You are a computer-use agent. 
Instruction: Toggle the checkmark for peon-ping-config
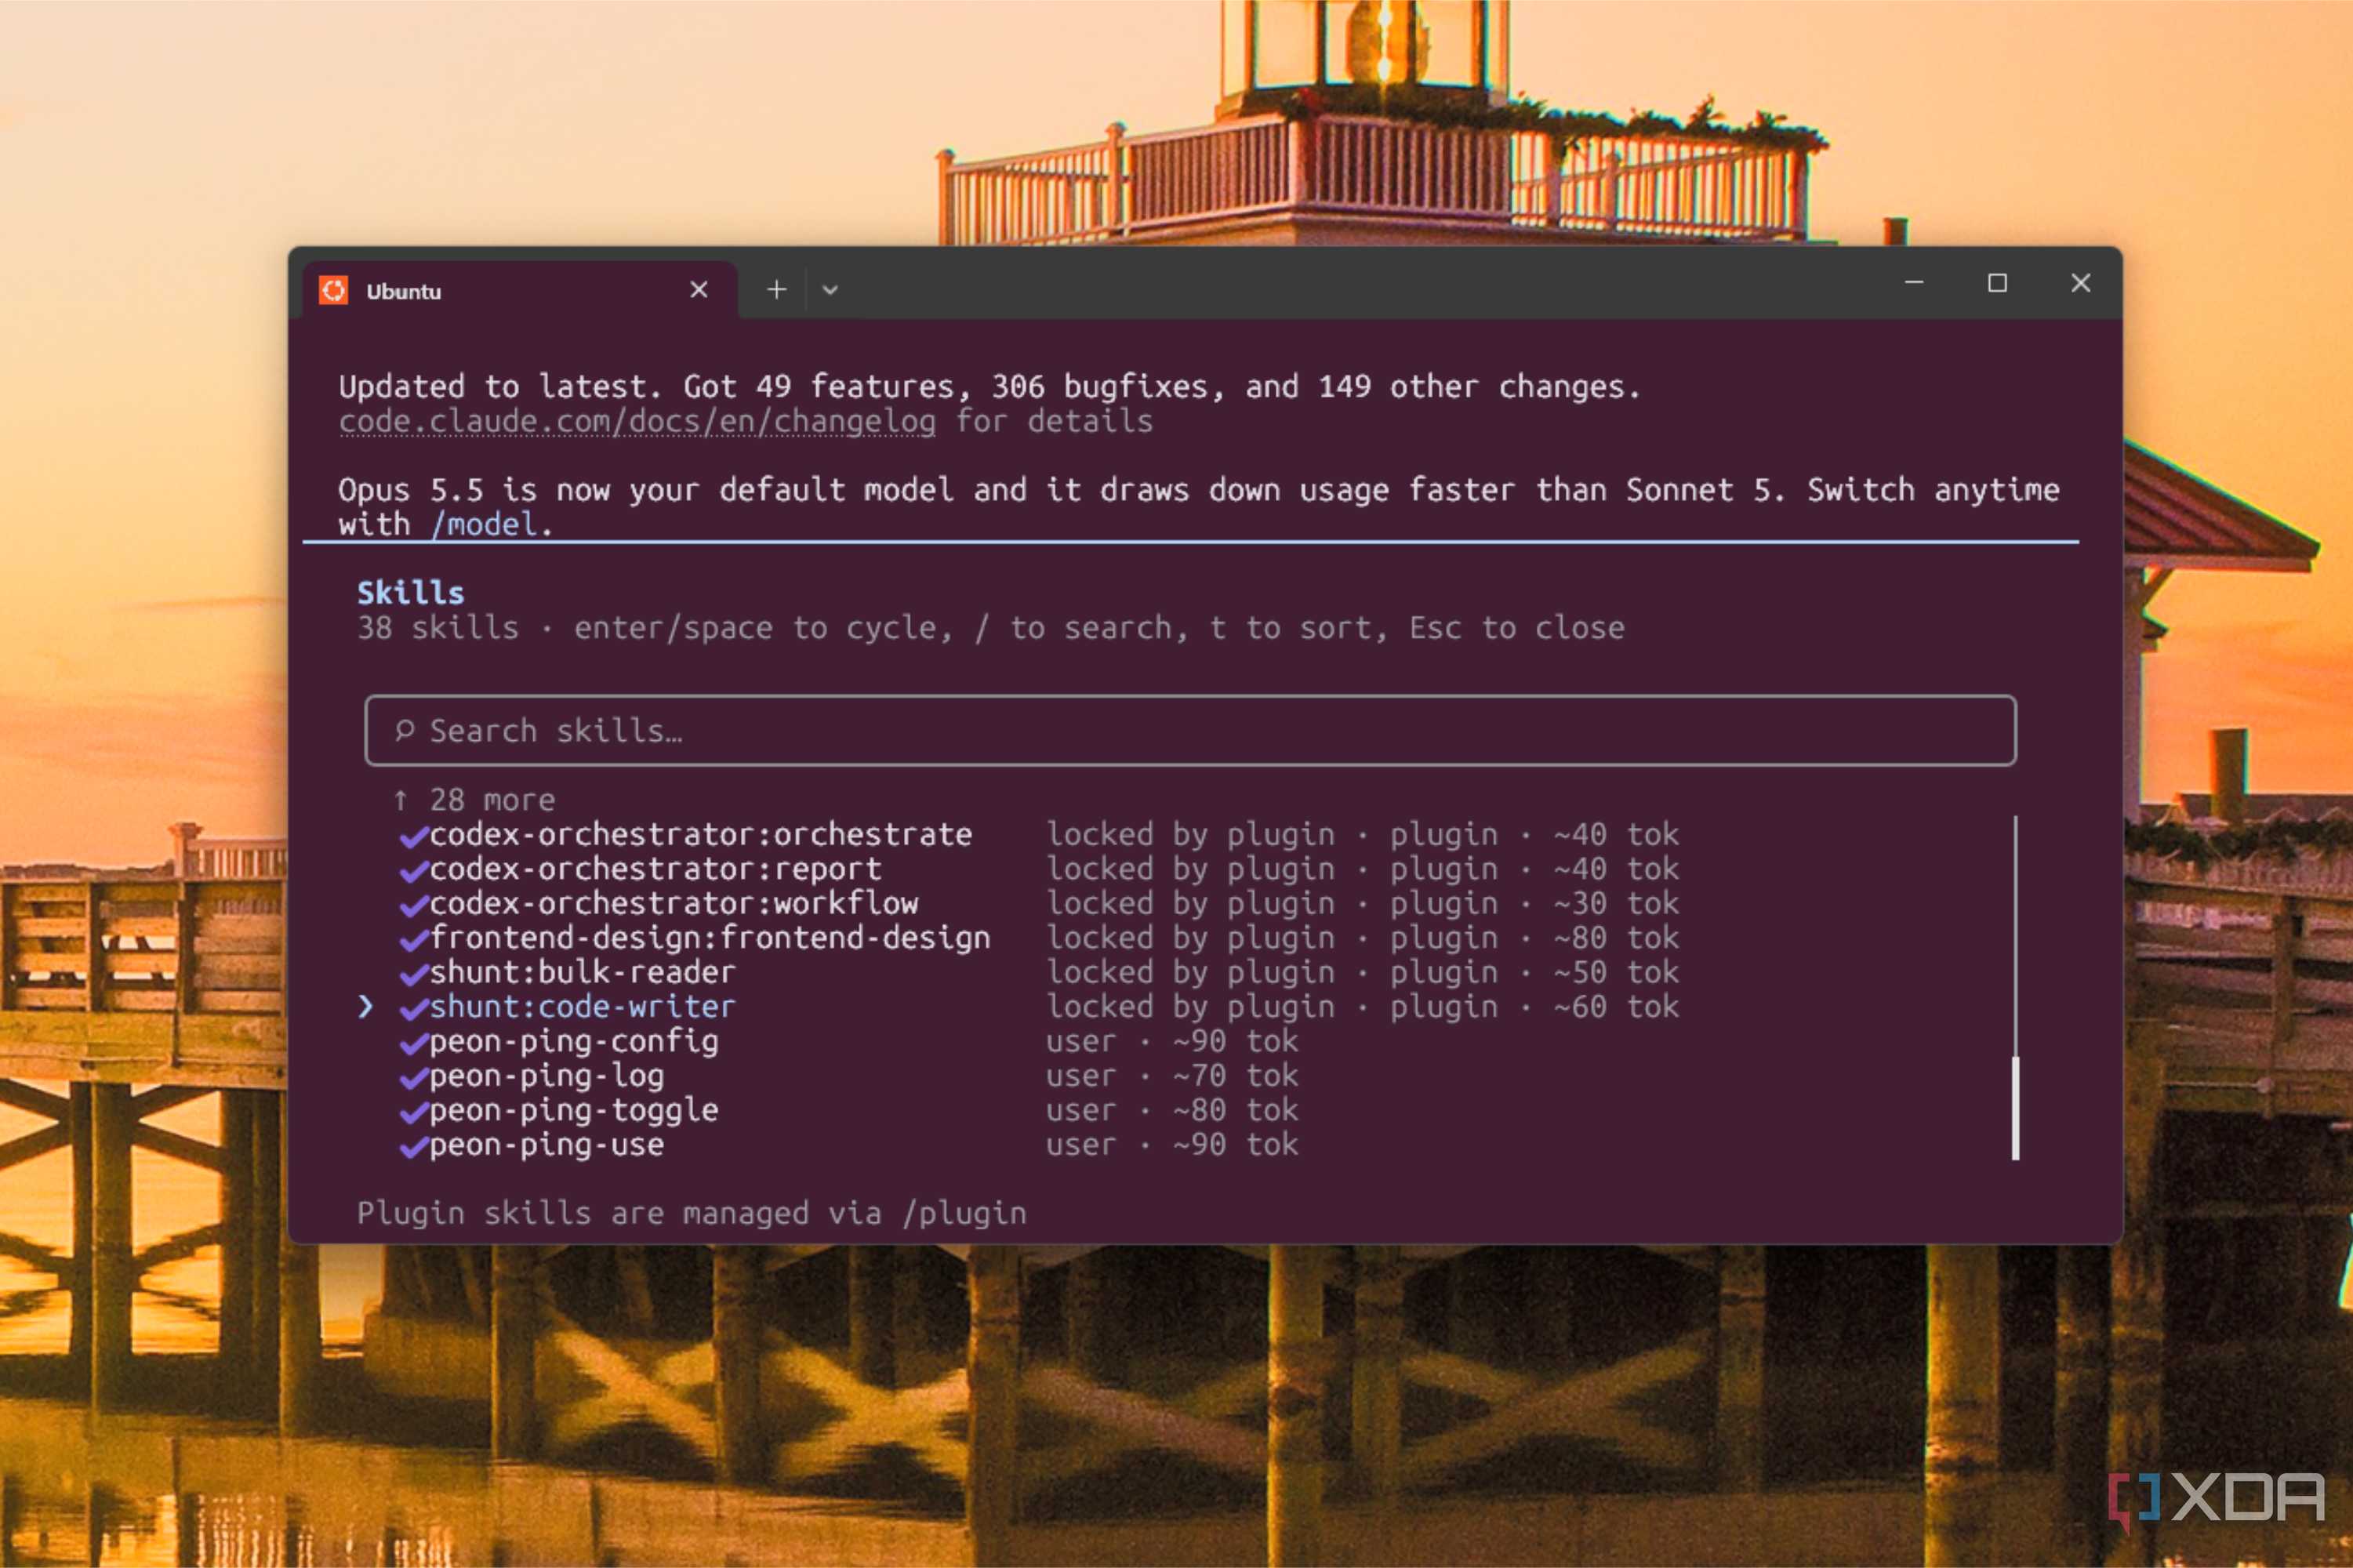coord(414,1044)
